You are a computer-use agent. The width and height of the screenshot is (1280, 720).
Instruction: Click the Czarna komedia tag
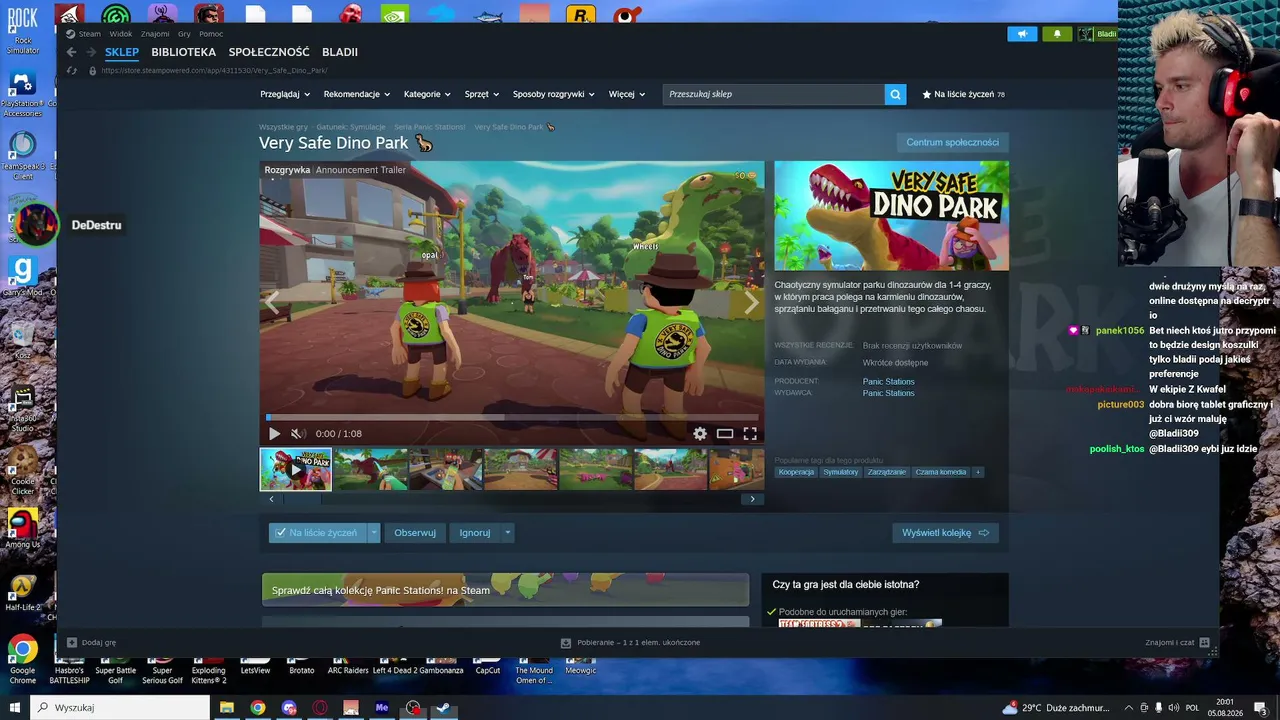[x=941, y=472]
